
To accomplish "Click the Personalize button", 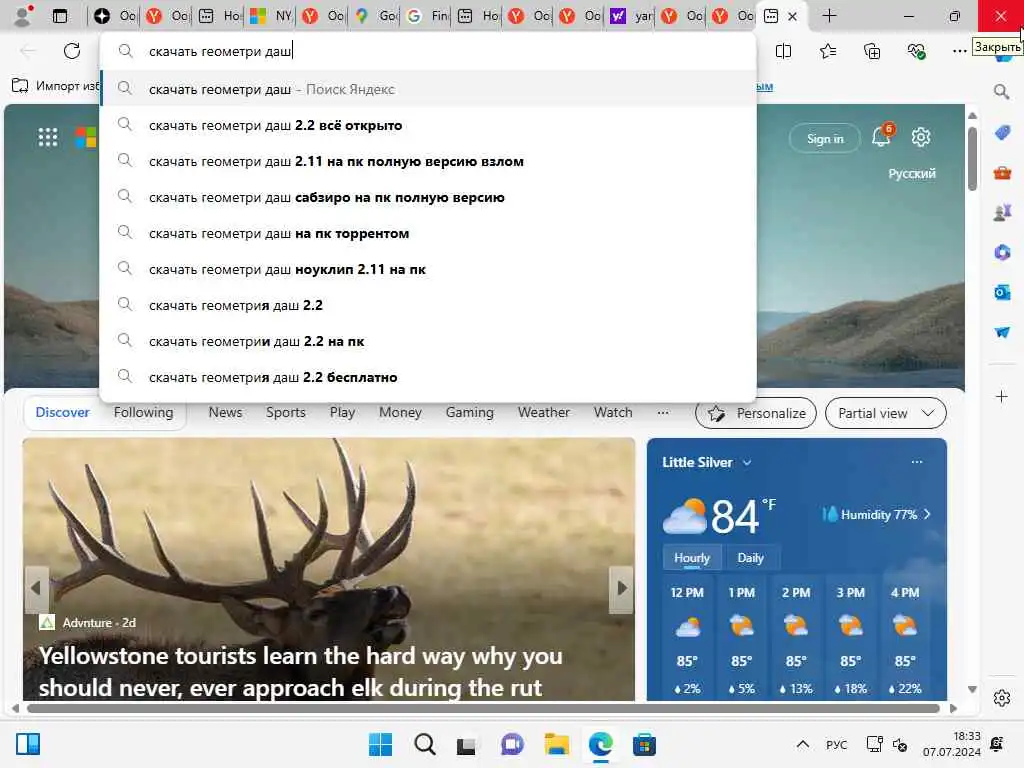I will 756,413.
